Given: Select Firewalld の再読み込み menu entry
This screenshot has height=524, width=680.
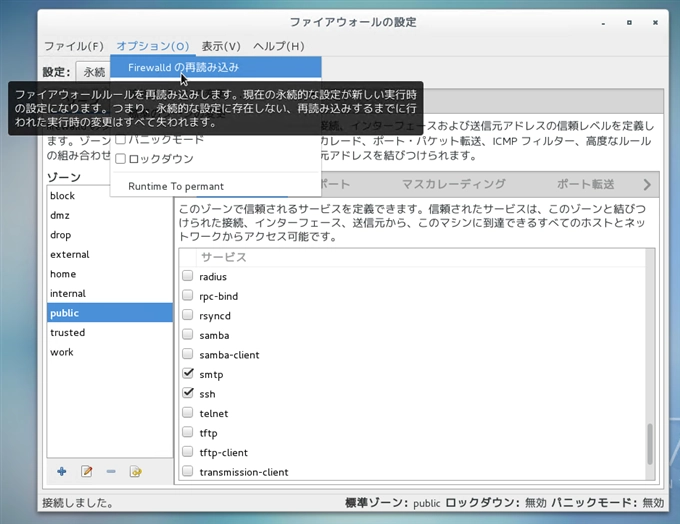Looking at the screenshot, I should pos(216,67).
